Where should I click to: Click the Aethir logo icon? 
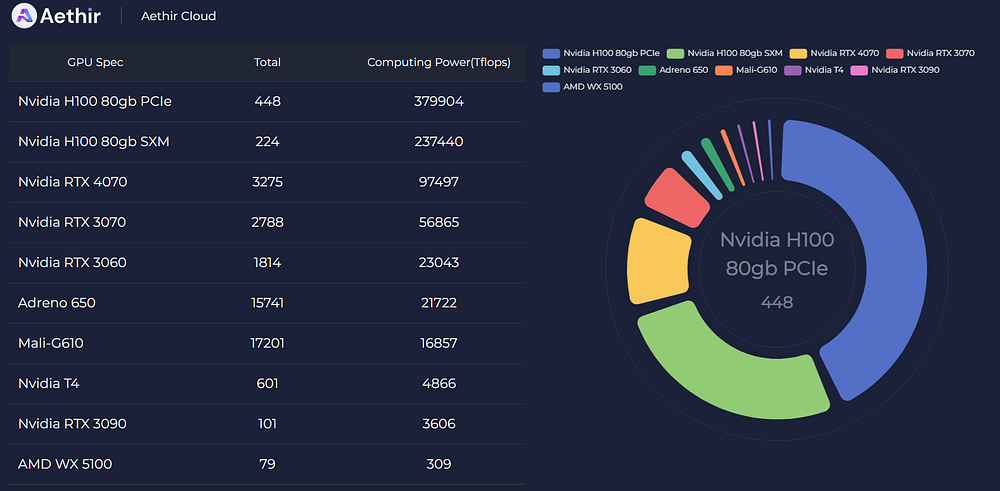[24, 15]
